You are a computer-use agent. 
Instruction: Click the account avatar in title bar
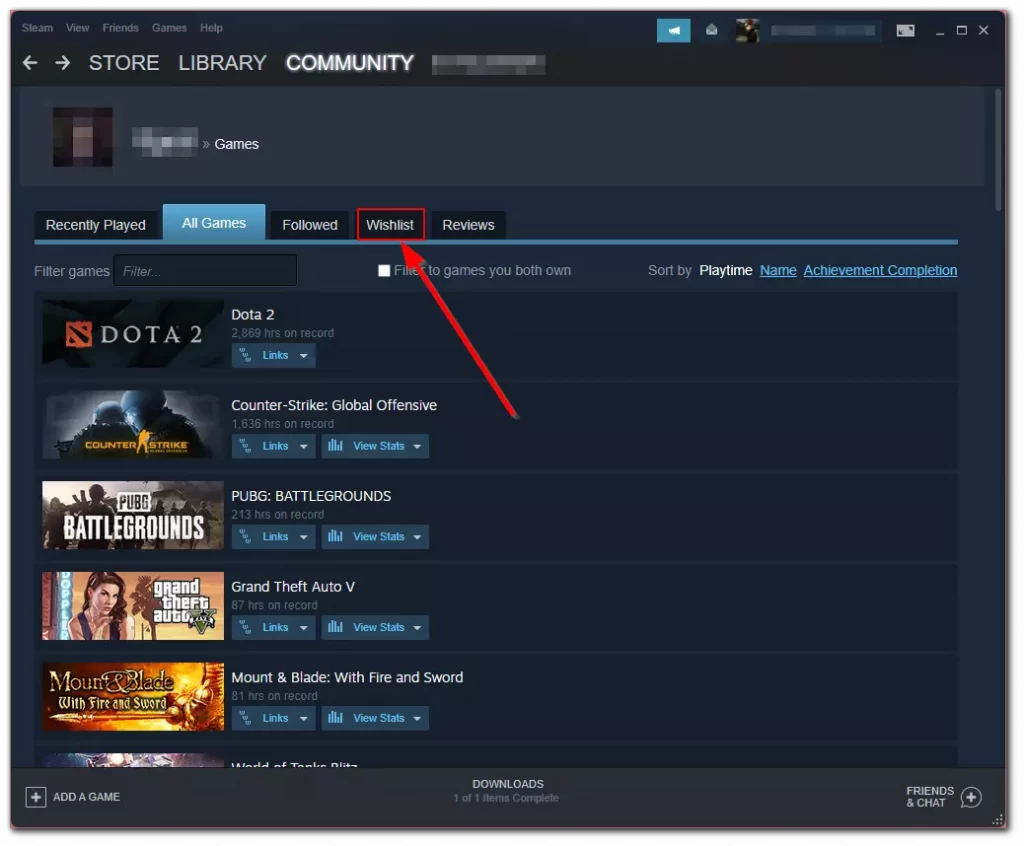(747, 30)
